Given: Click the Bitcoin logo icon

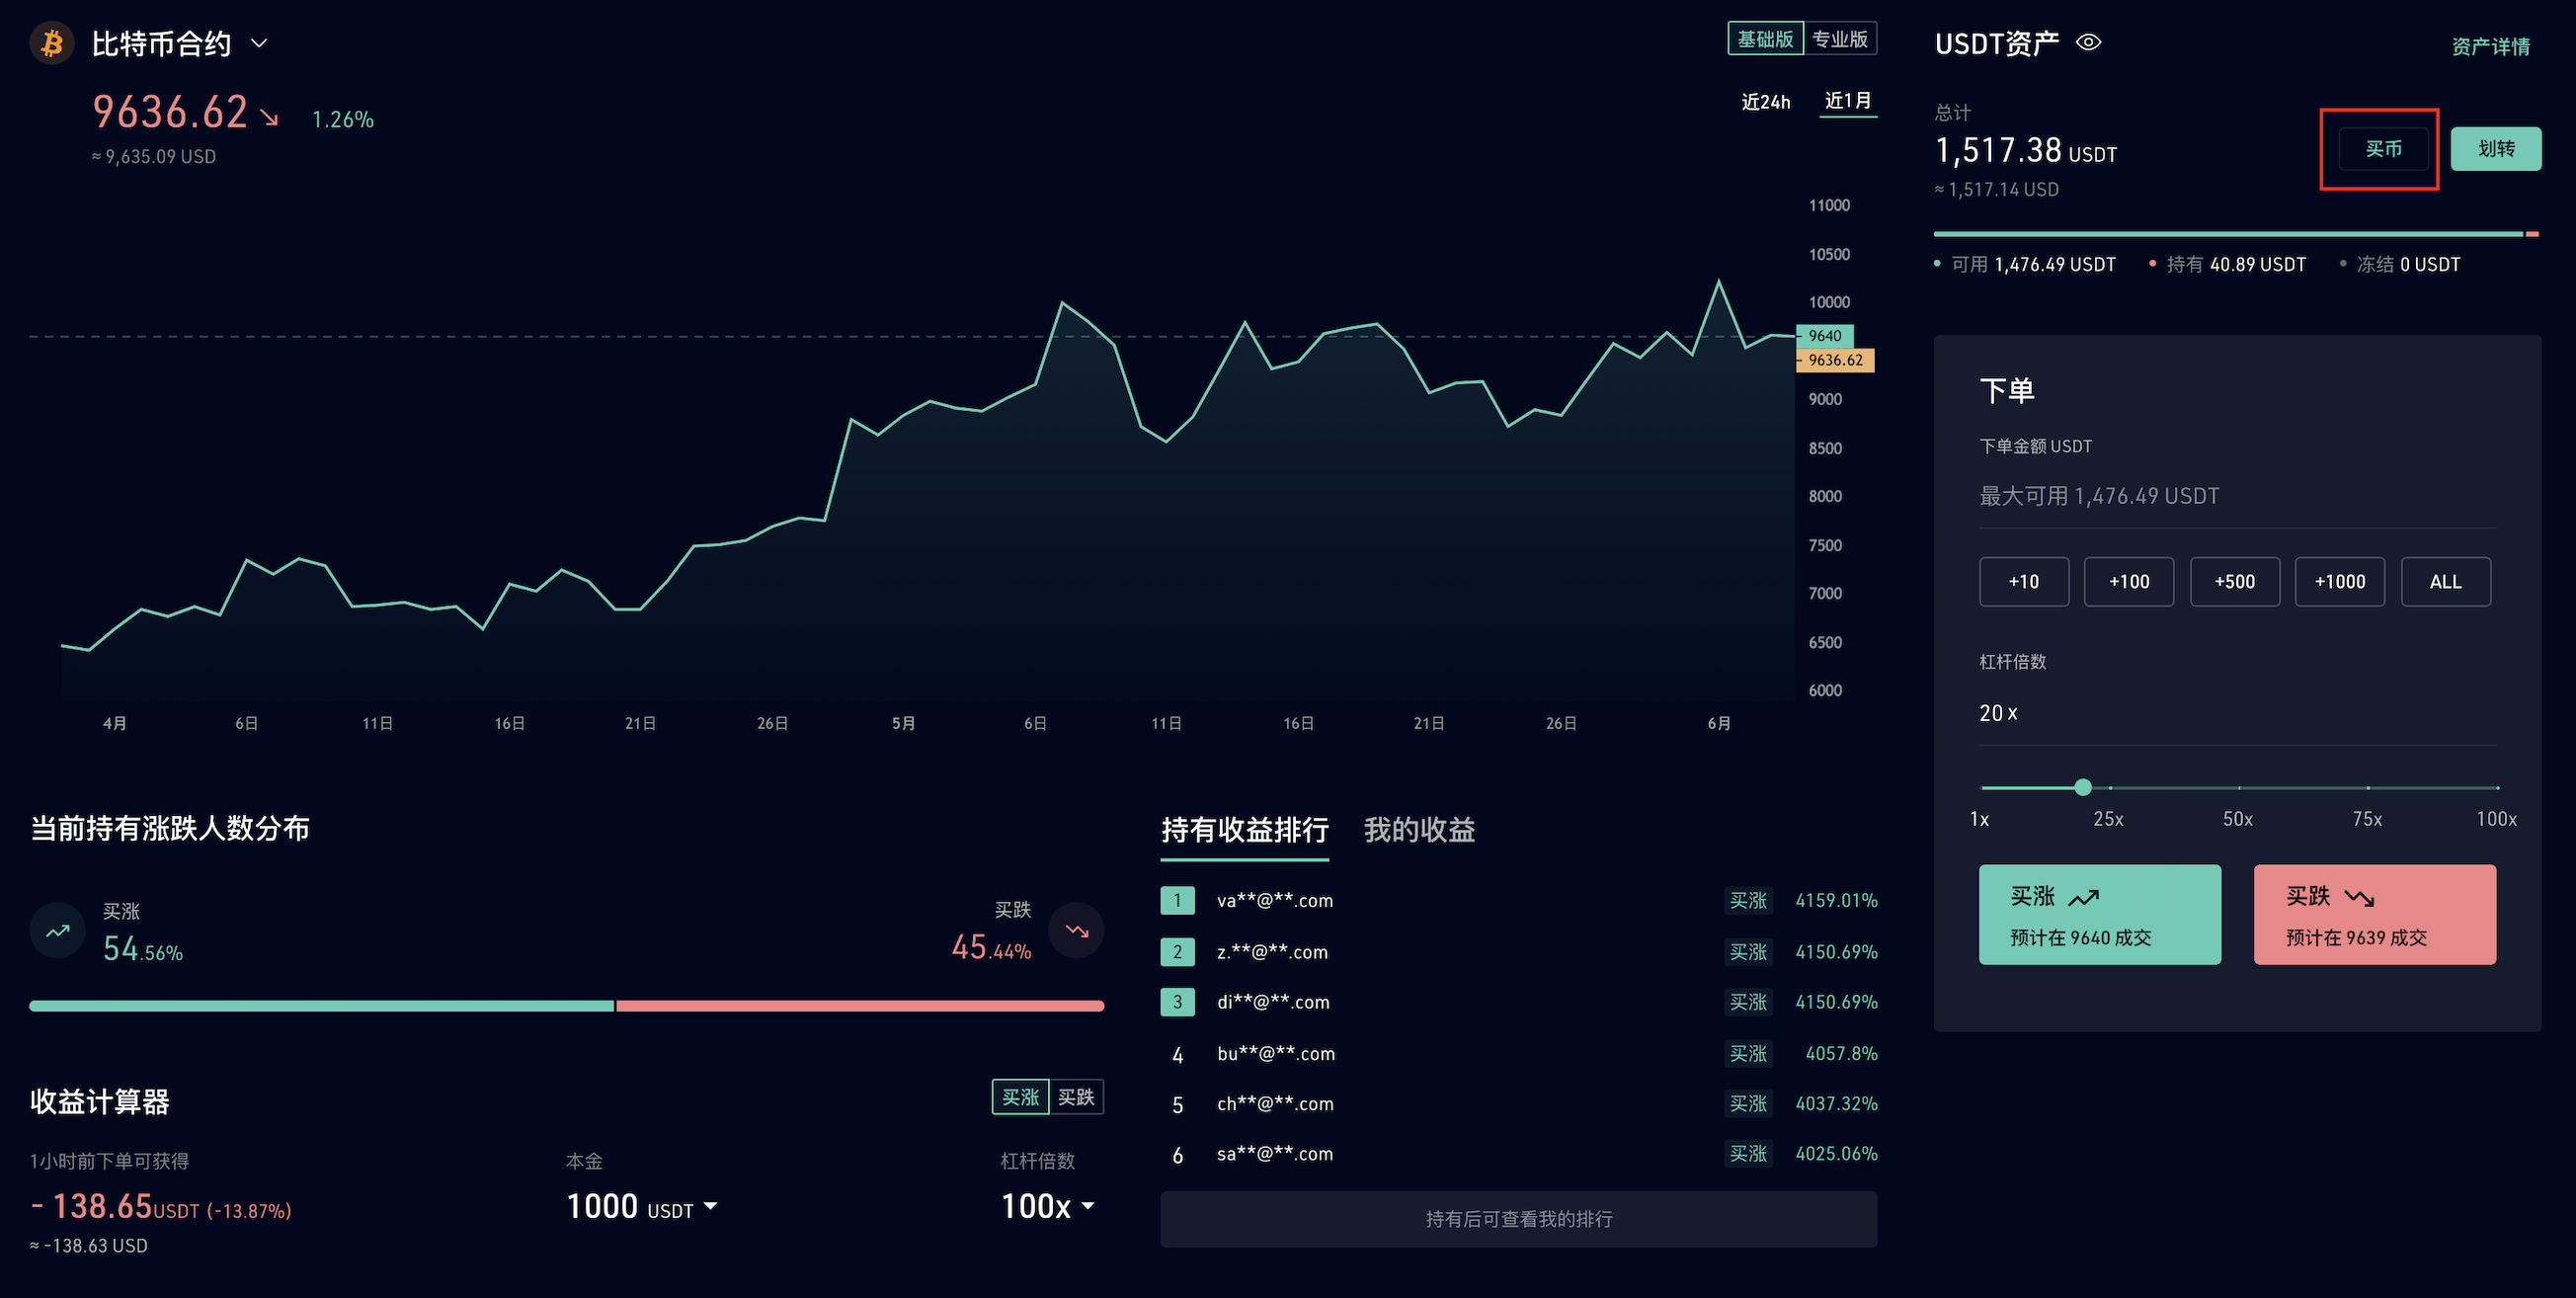Looking at the screenshot, I should point(52,43).
